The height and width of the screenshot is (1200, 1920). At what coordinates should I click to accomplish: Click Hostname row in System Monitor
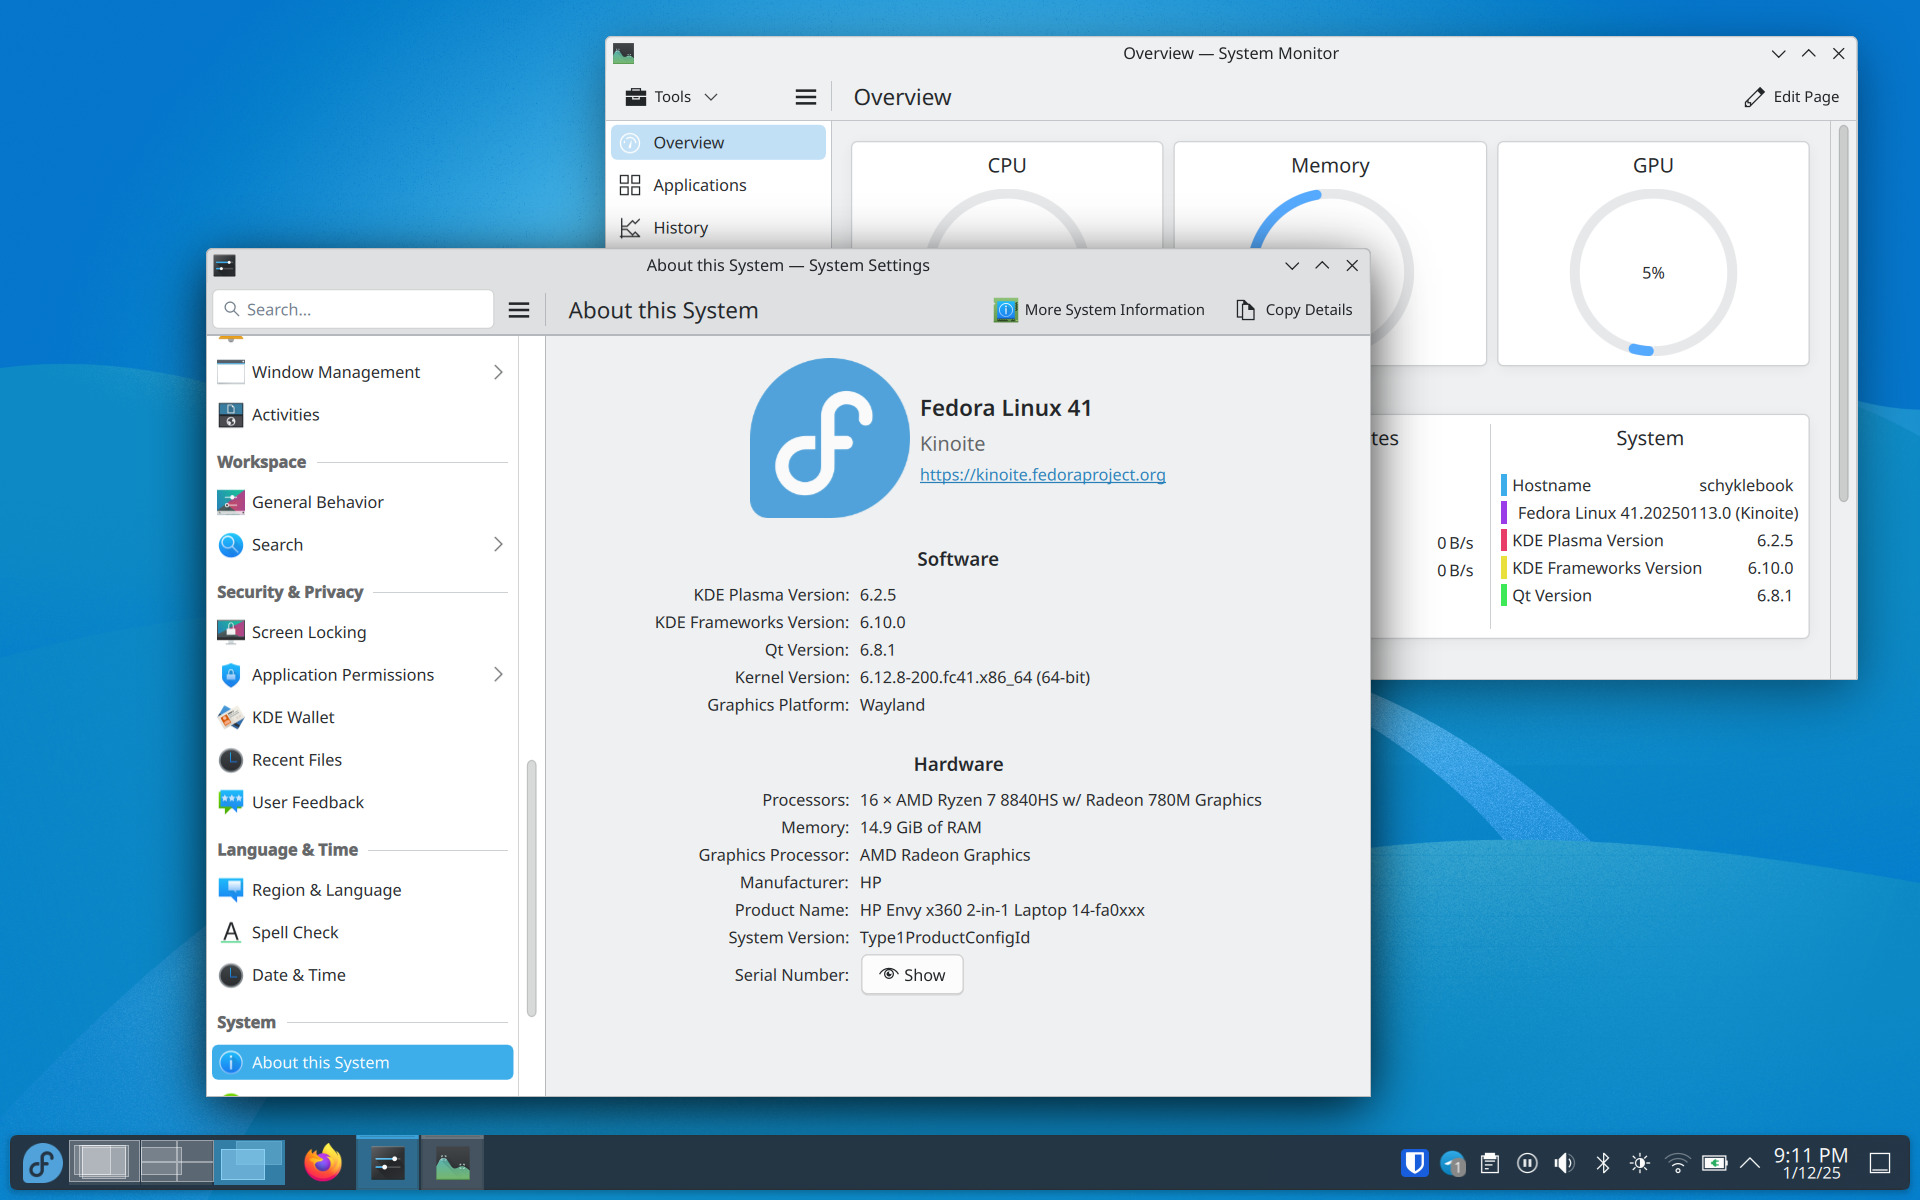(x=1648, y=485)
